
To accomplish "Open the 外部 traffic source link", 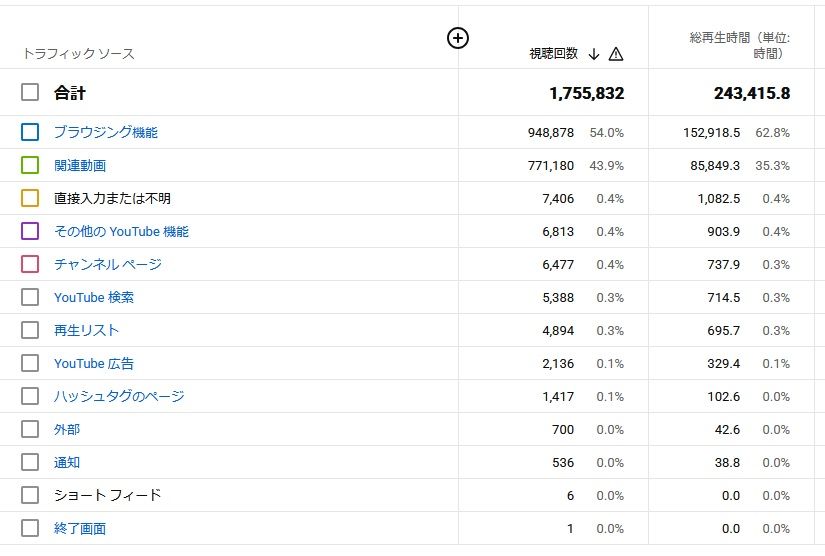I will (x=67, y=429).
